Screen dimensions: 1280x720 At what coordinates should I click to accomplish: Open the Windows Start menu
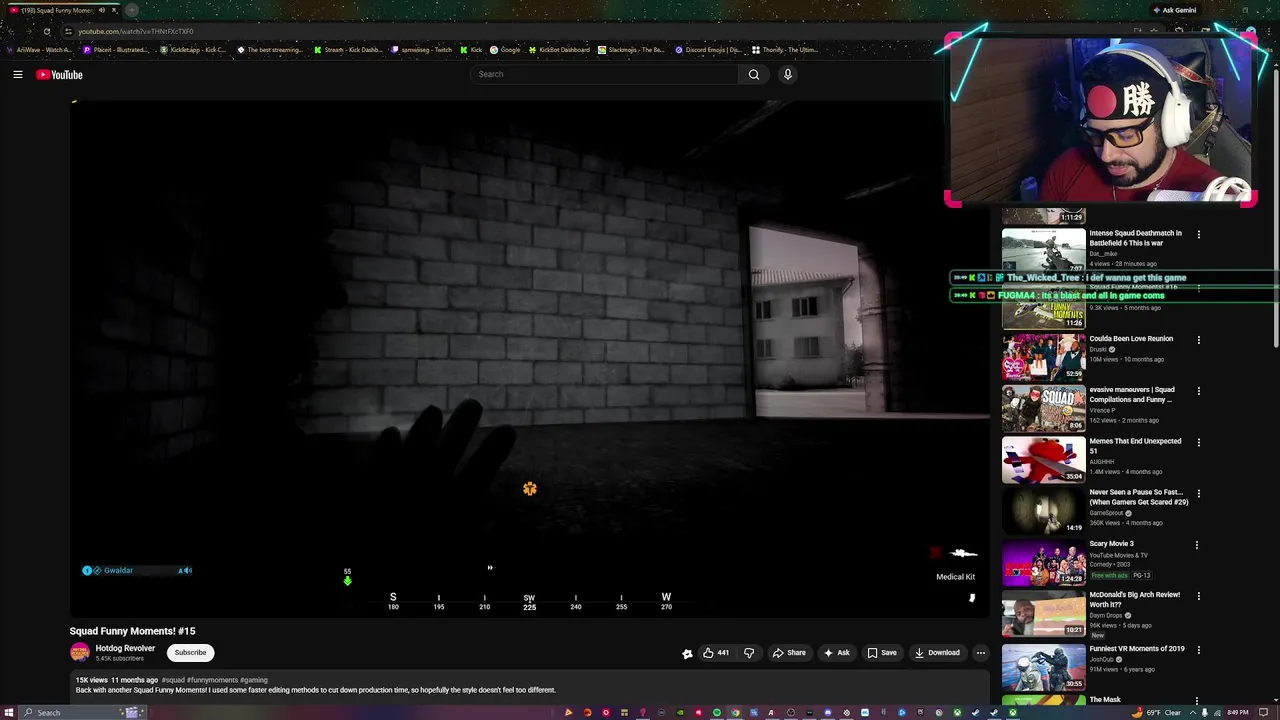(11, 712)
